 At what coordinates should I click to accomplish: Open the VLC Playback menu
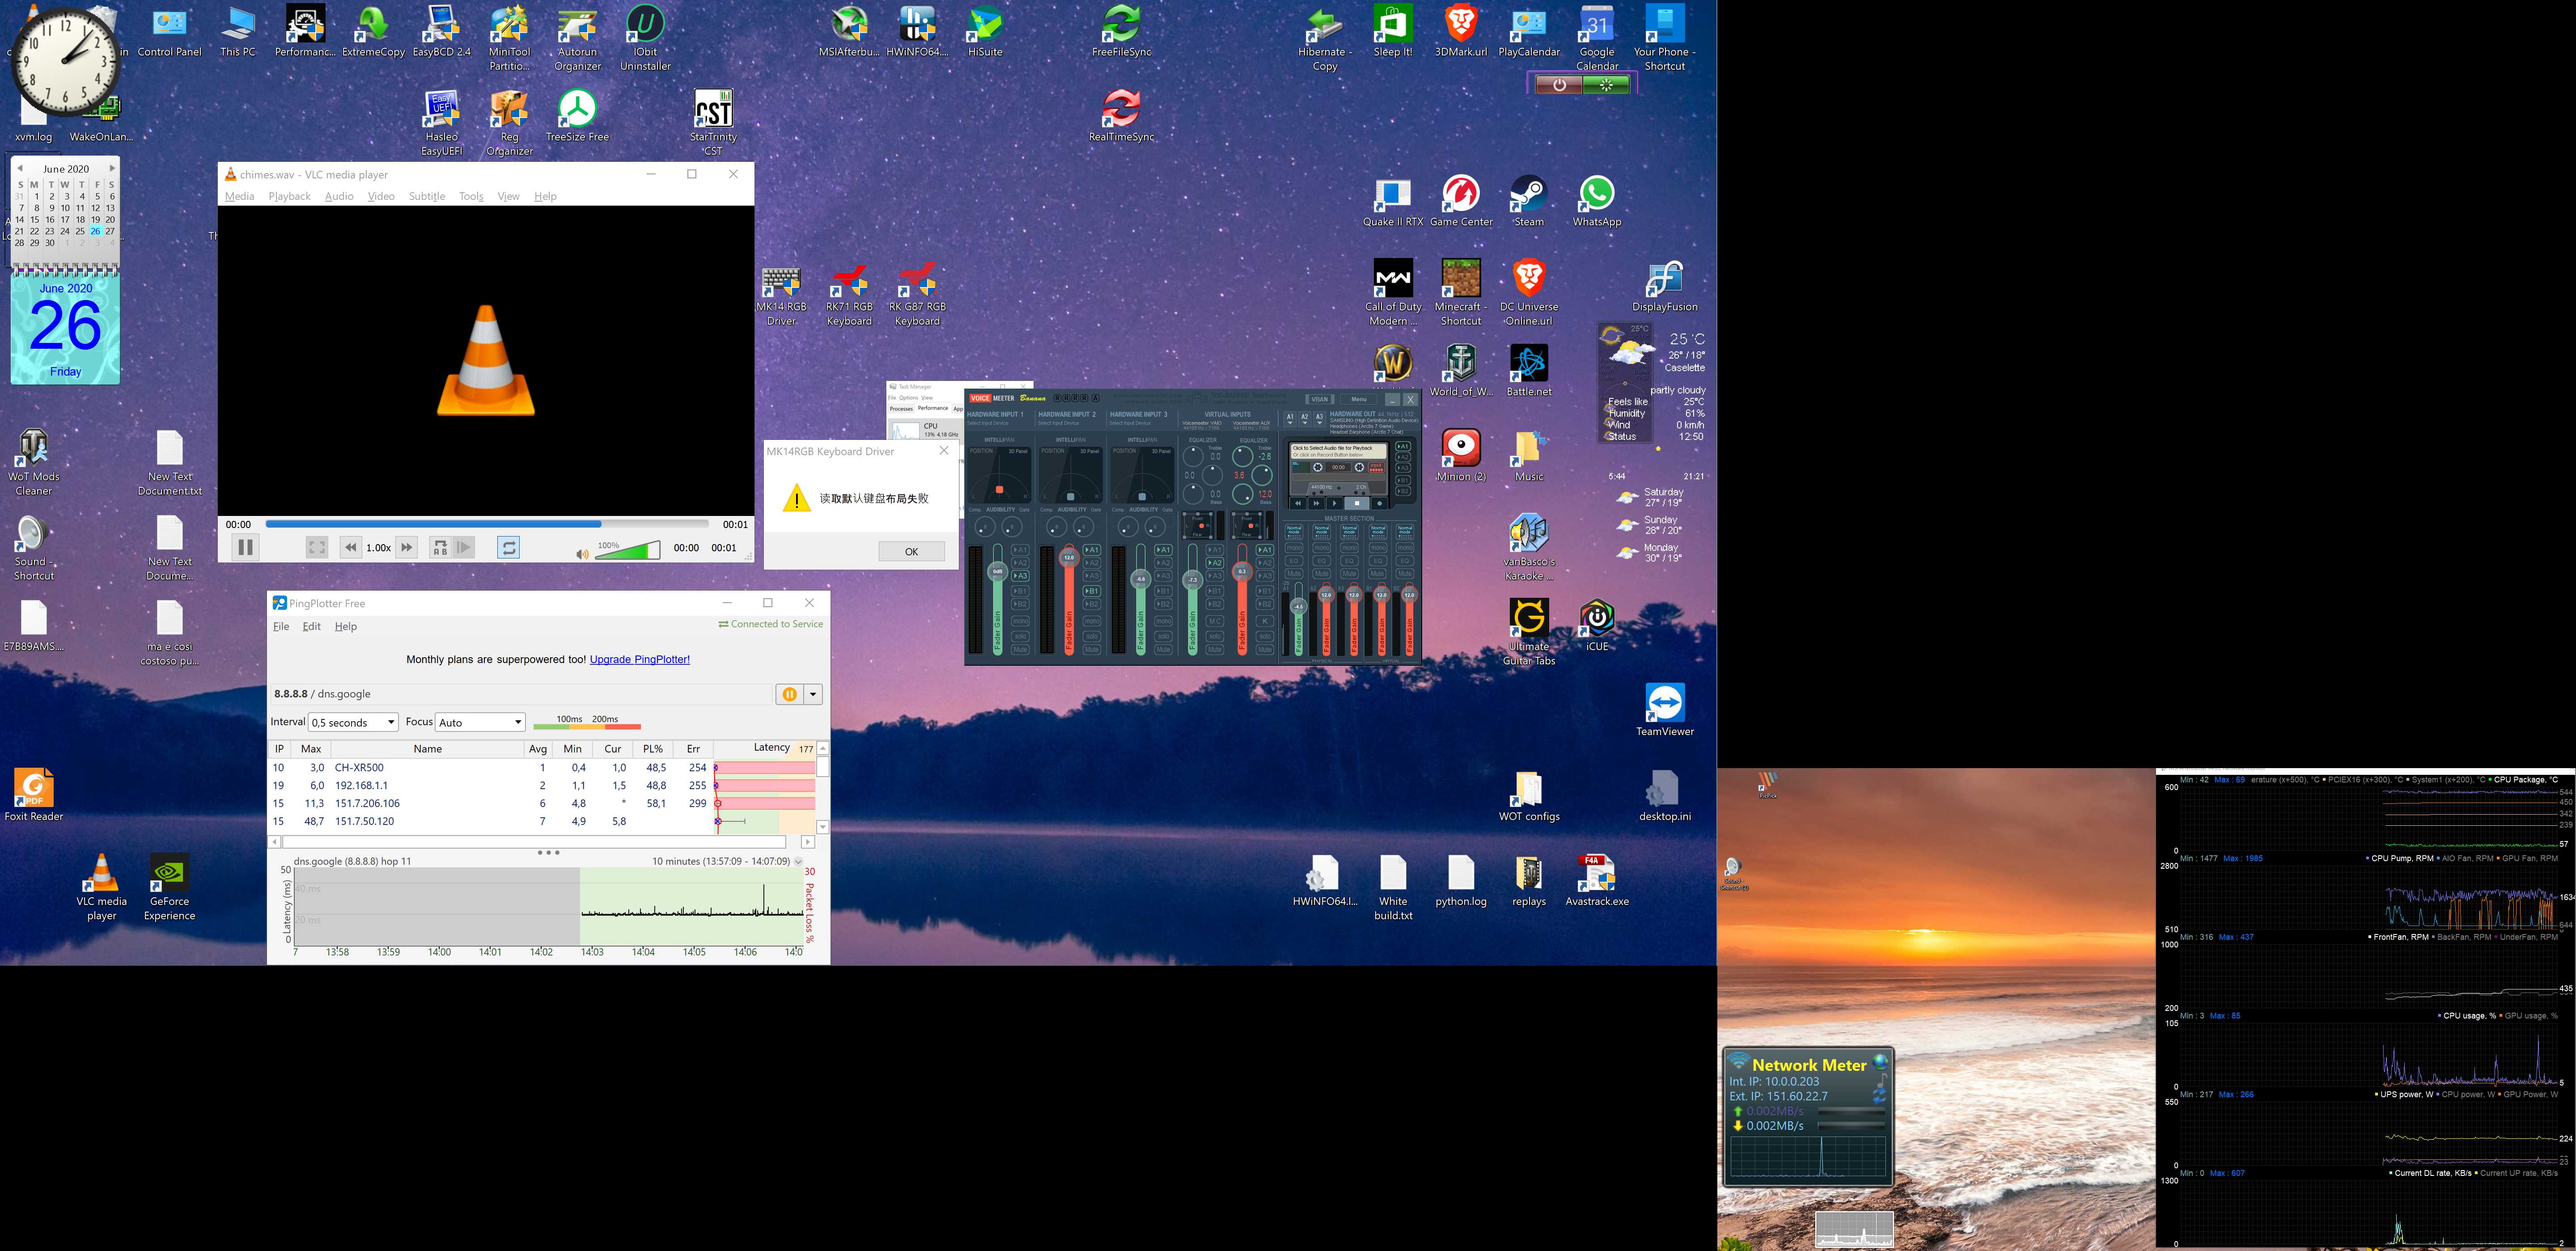pos(289,196)
